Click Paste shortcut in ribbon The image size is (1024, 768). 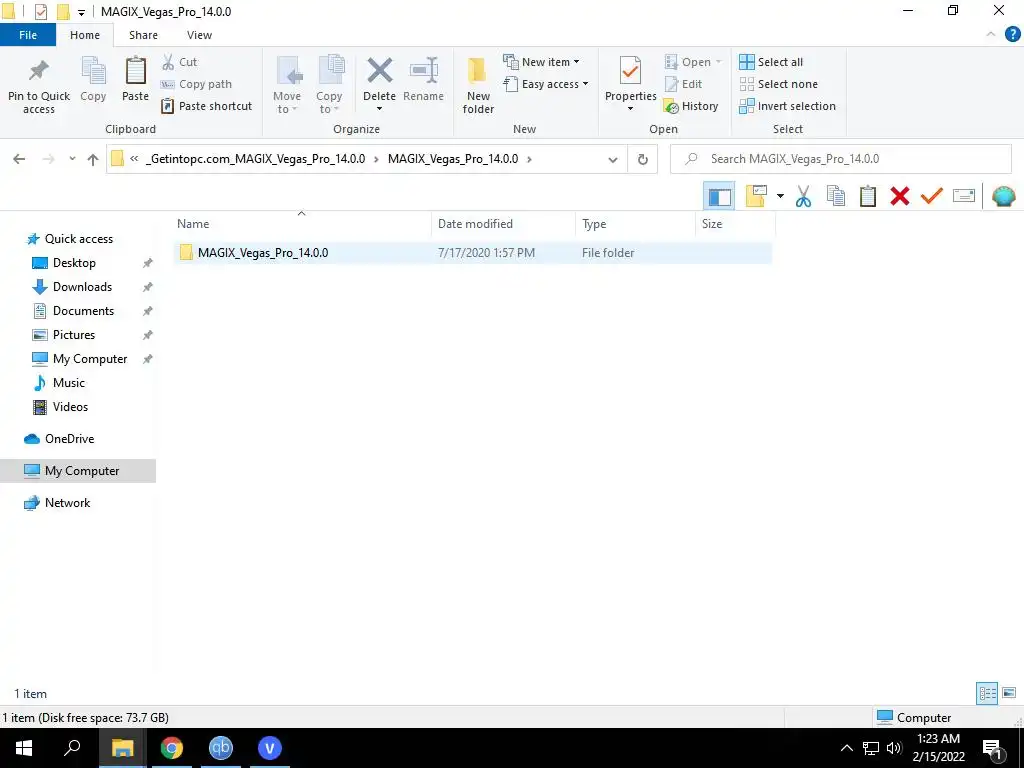pyautogui.click(x=206, y=106)
